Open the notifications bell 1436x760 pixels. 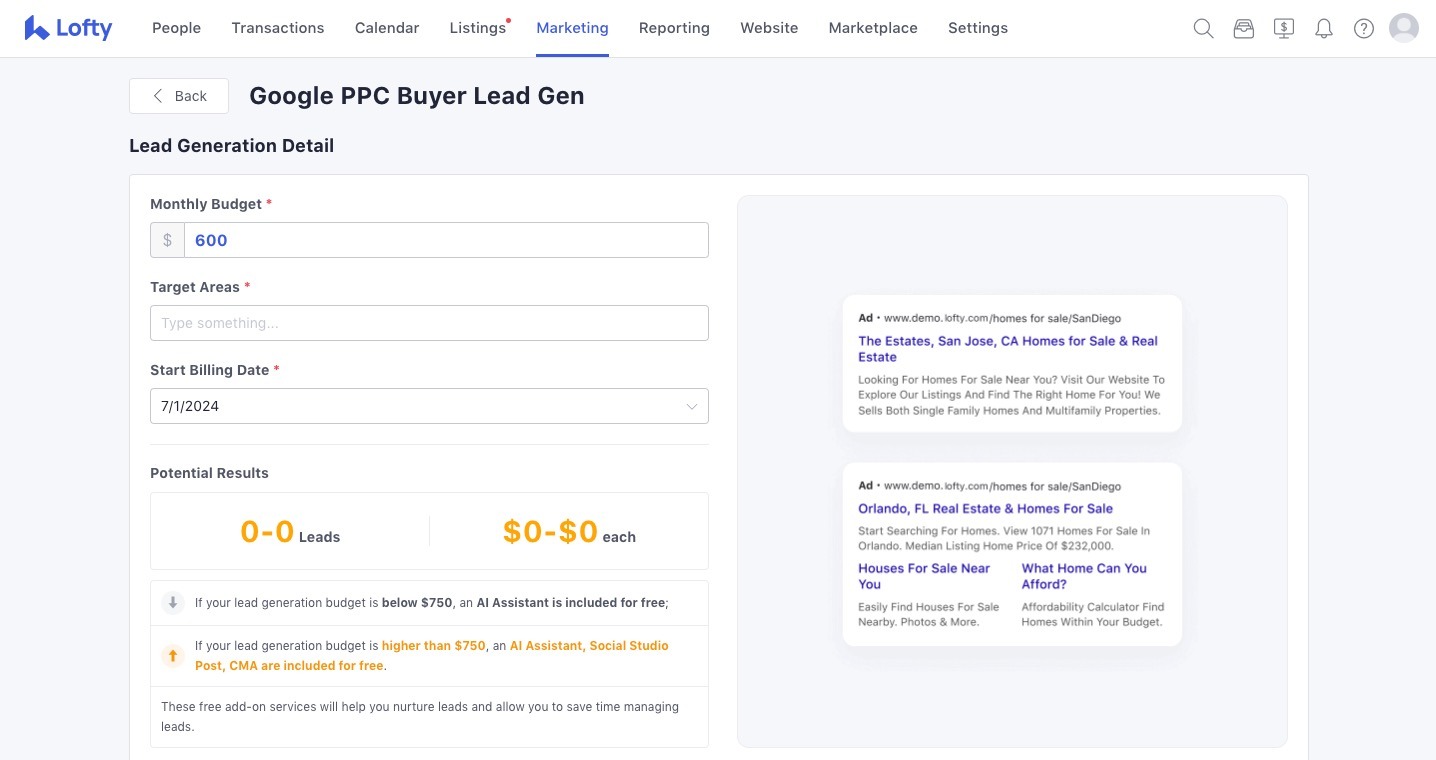pos(1323,28)
